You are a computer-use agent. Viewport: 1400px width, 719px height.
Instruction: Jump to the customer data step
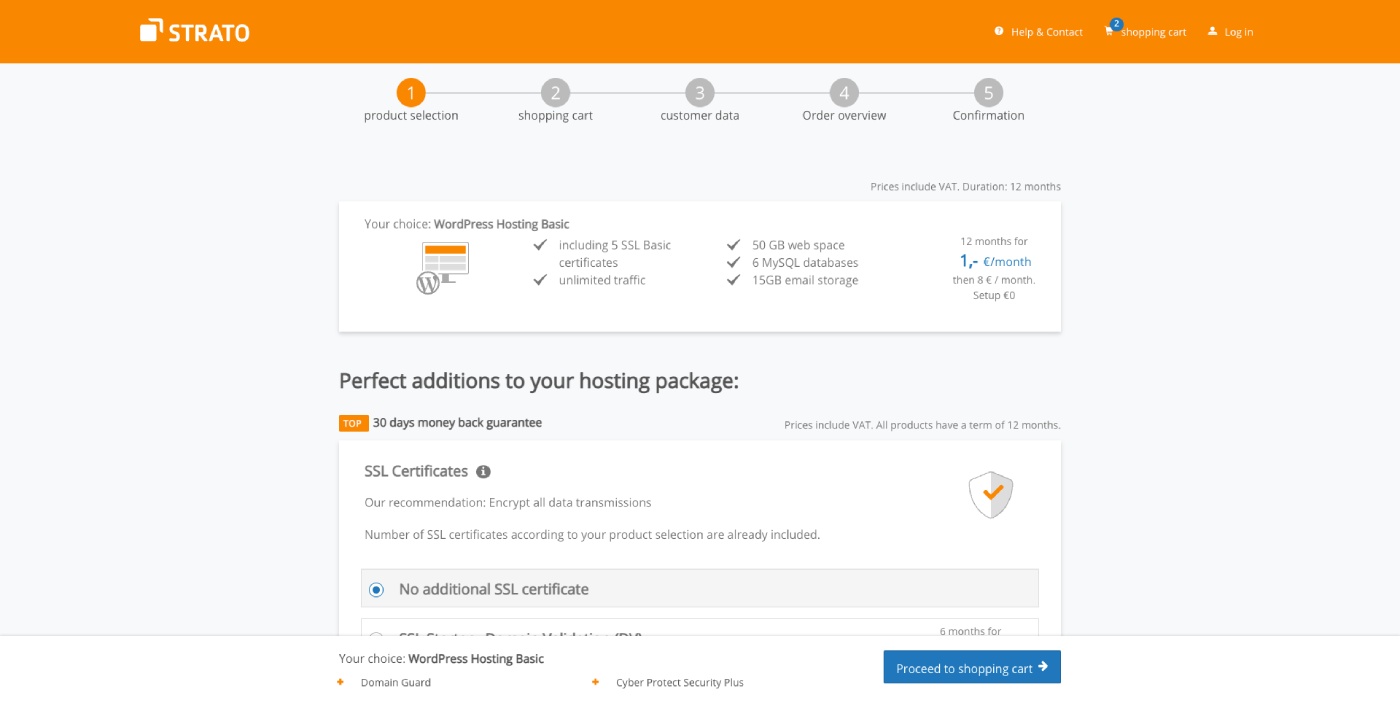pyautogui.click(x=699, y=92)
